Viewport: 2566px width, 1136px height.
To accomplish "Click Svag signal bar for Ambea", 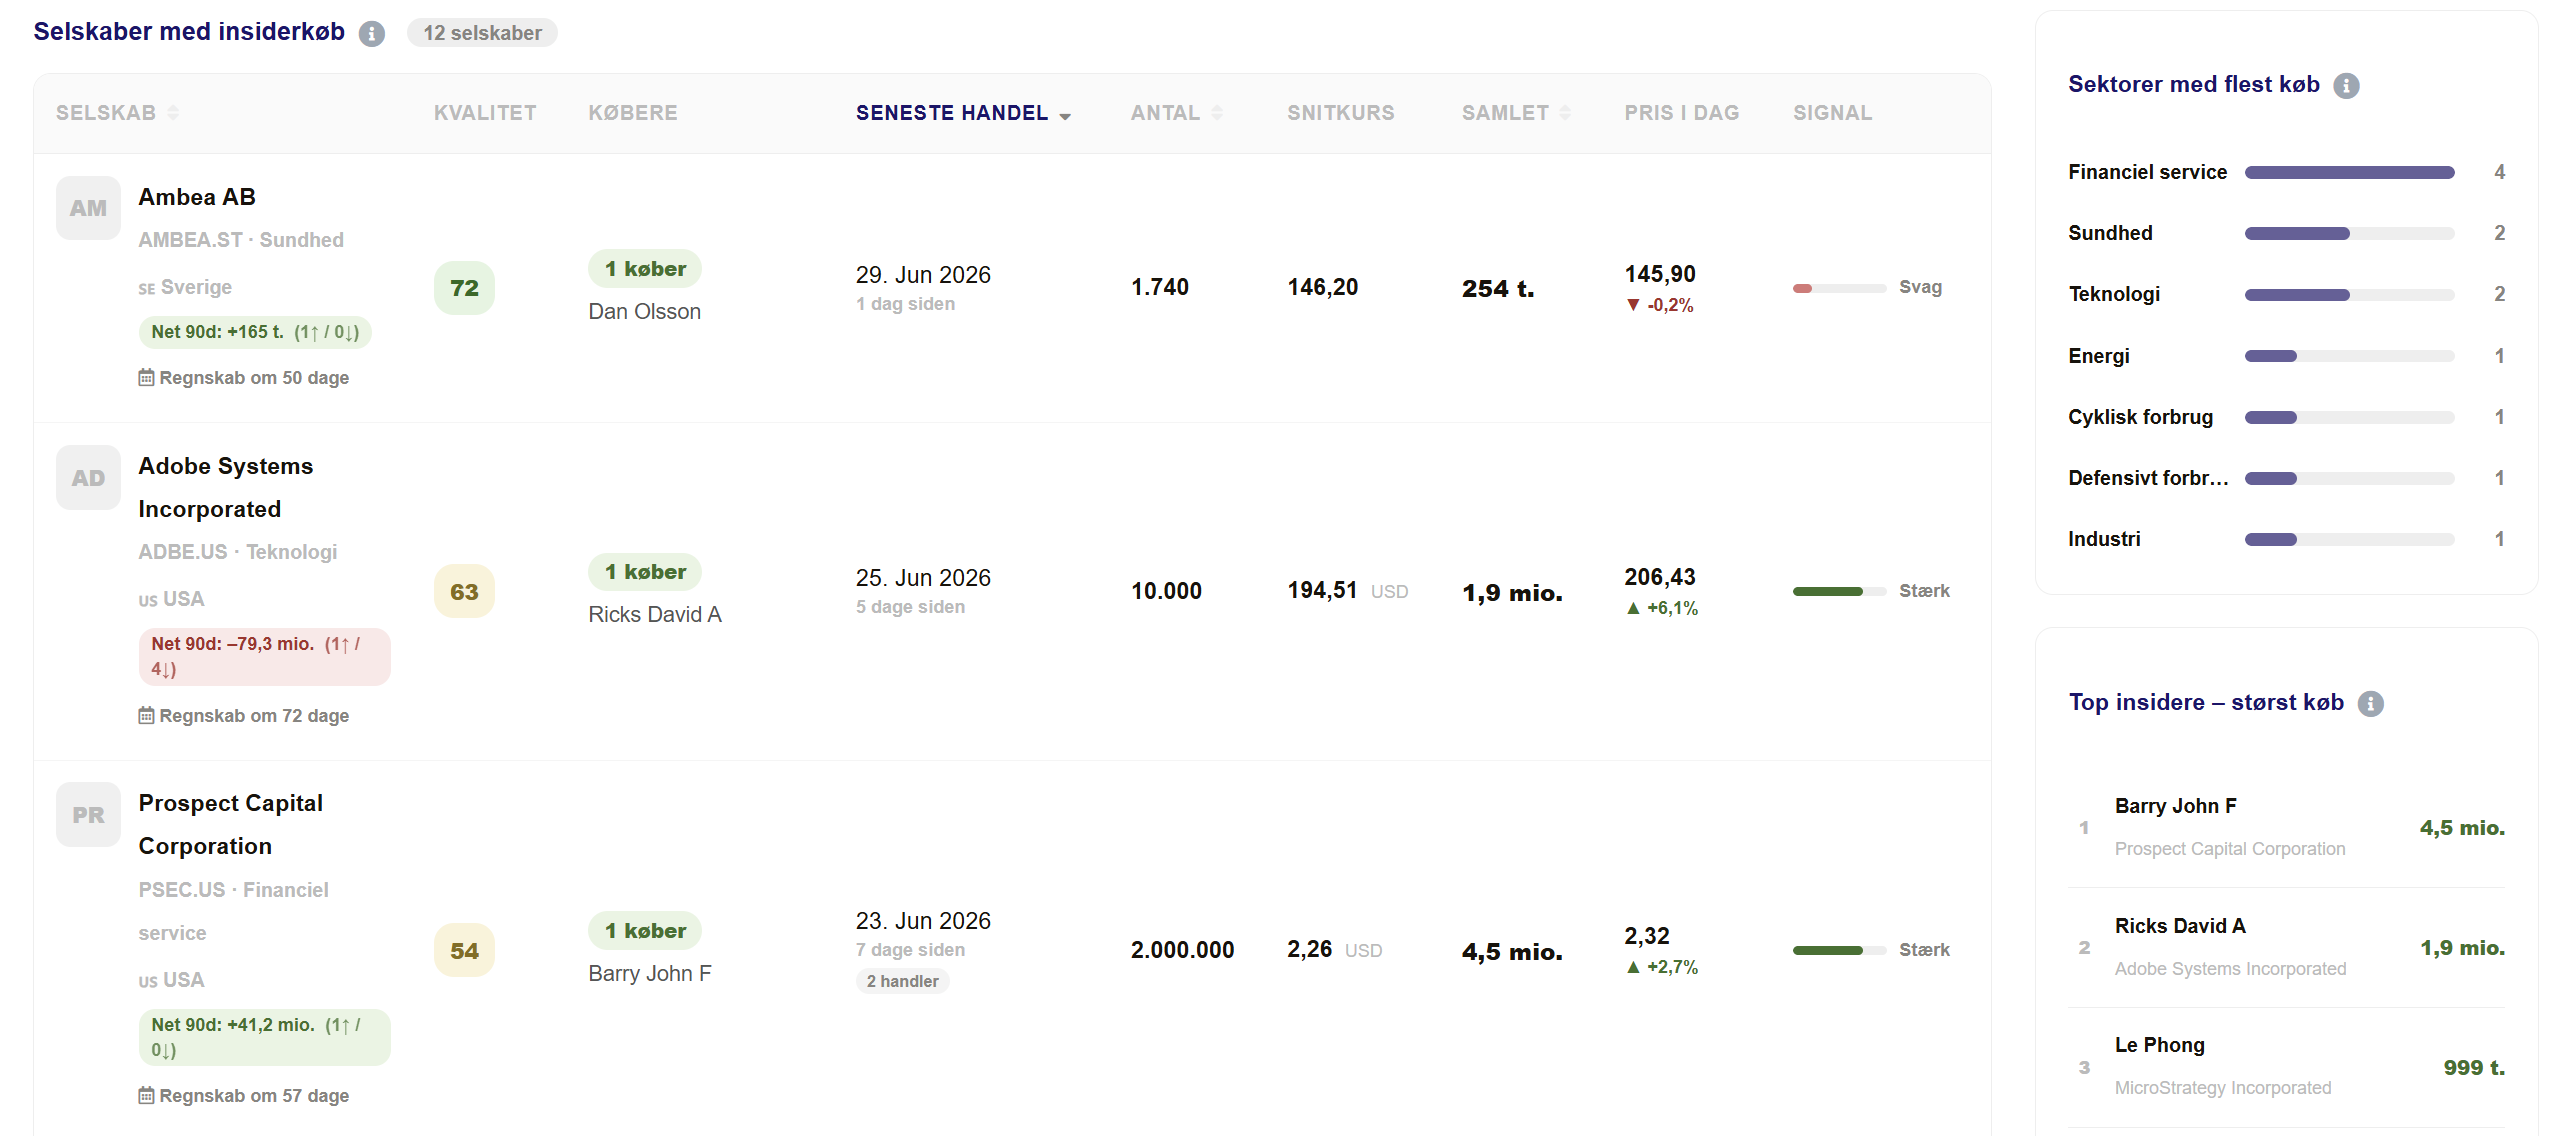I will pos(1839,288).
